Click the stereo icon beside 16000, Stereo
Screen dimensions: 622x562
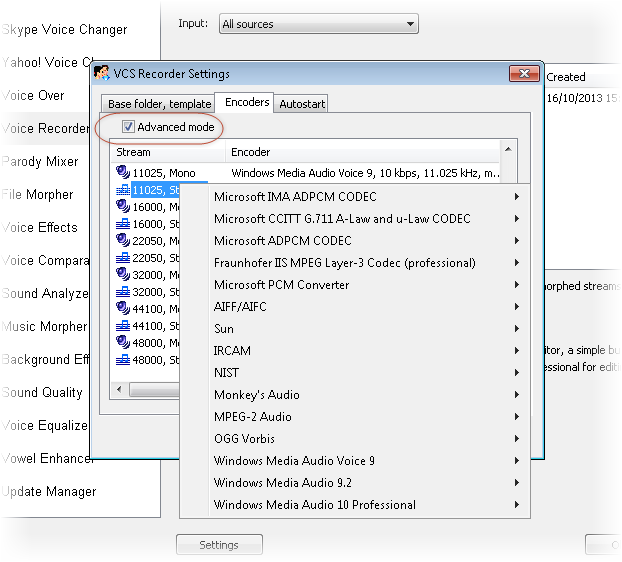123,224
